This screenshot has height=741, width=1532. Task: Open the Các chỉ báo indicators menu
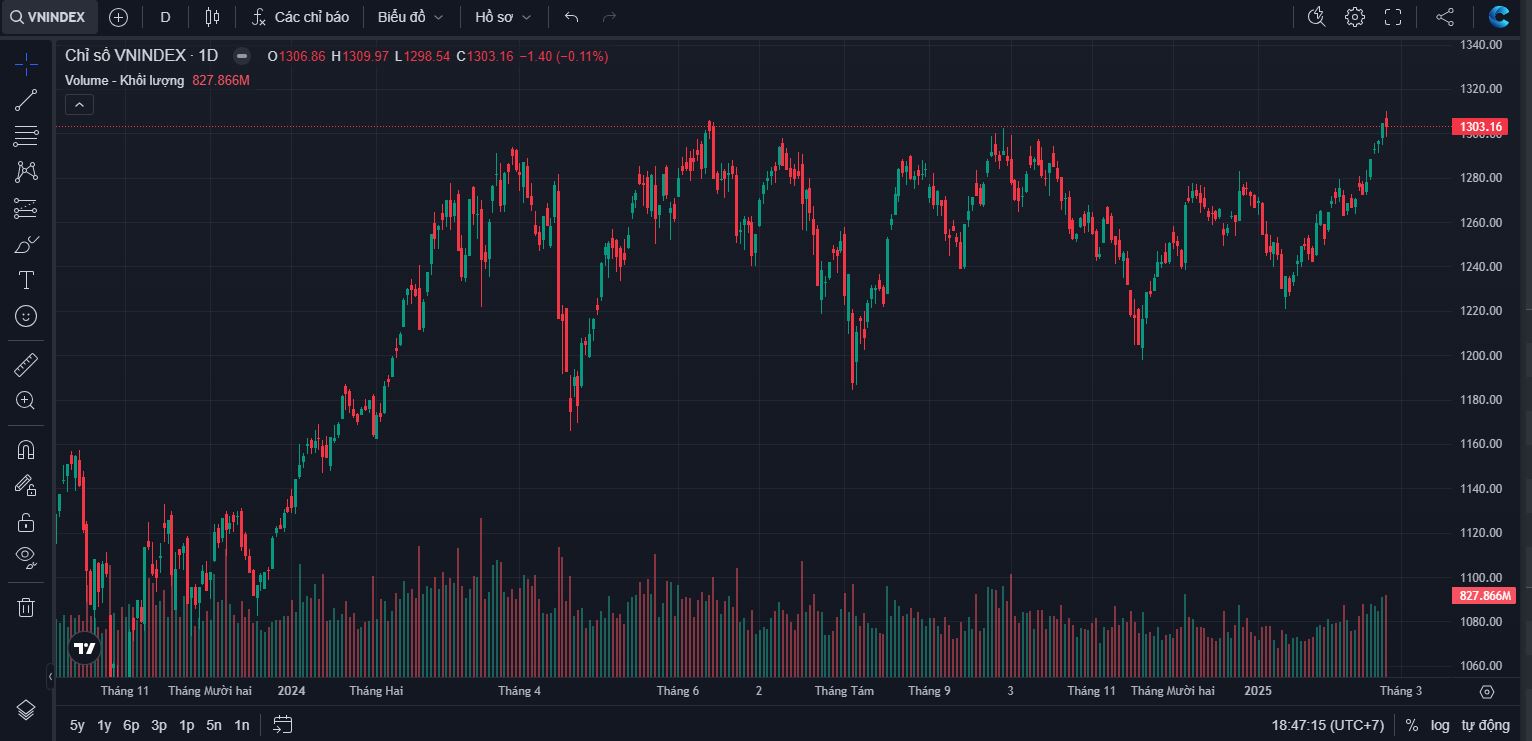300,17
